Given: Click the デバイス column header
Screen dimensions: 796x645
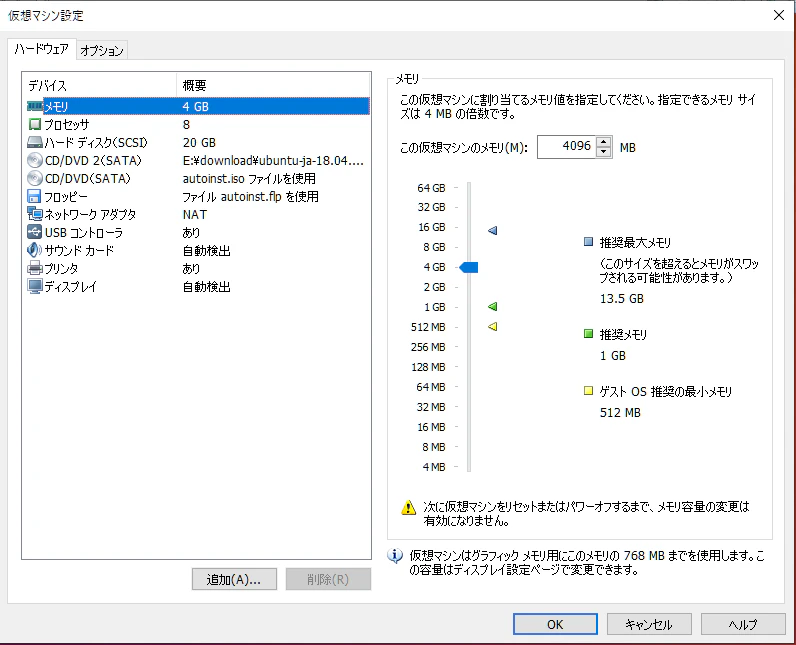Looking at the screenshot, I should click(99, 85).
